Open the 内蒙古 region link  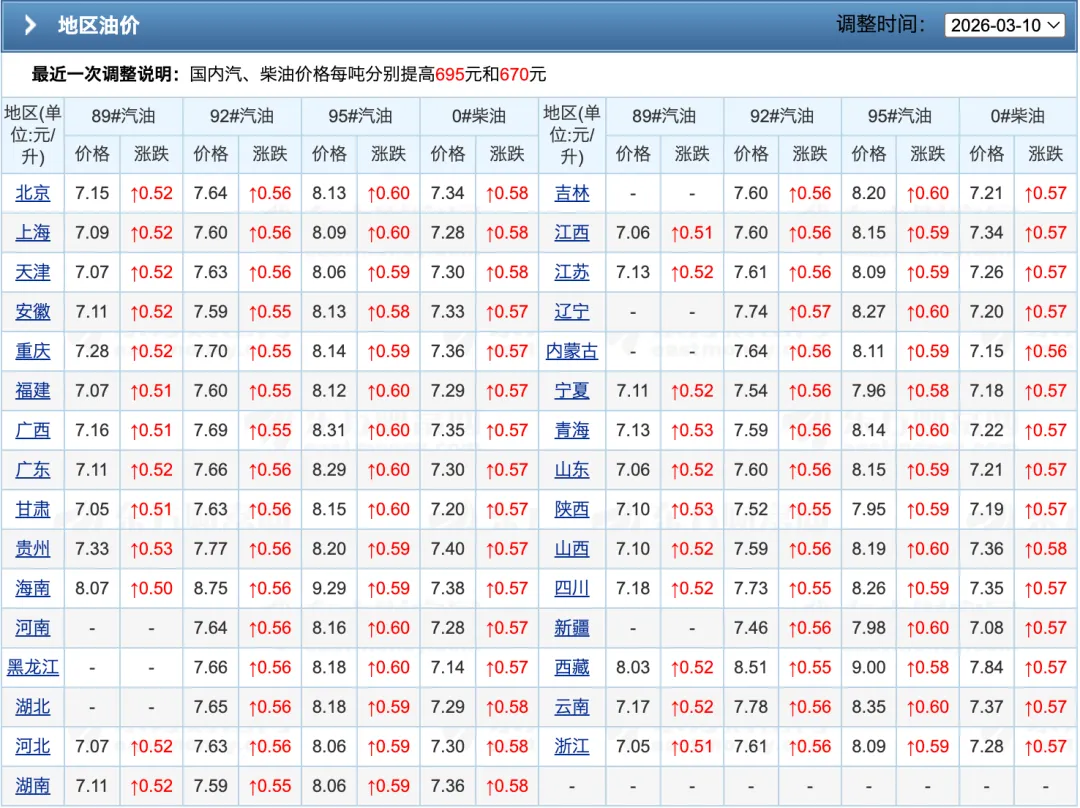[572, 351]
